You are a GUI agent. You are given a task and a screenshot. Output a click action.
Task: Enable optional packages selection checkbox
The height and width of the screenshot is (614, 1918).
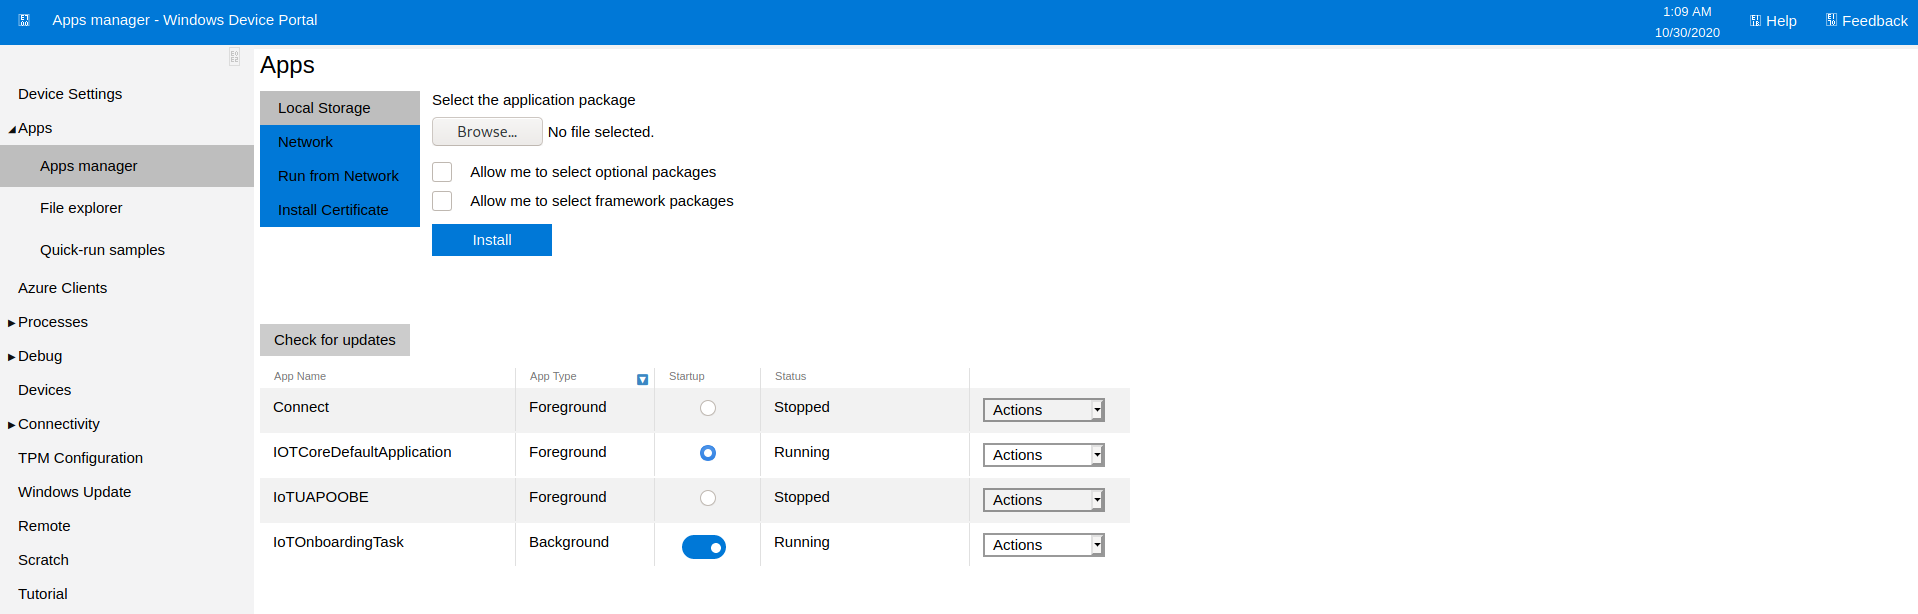click(x=442, y=172)
